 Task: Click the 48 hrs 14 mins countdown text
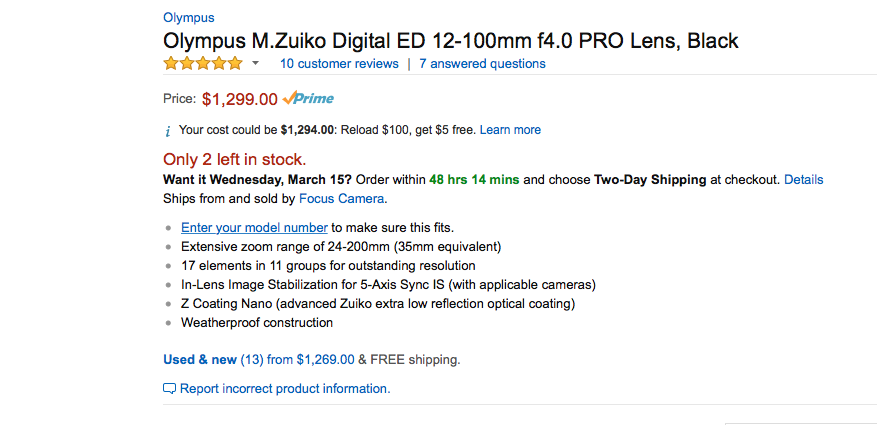point(474,180)
